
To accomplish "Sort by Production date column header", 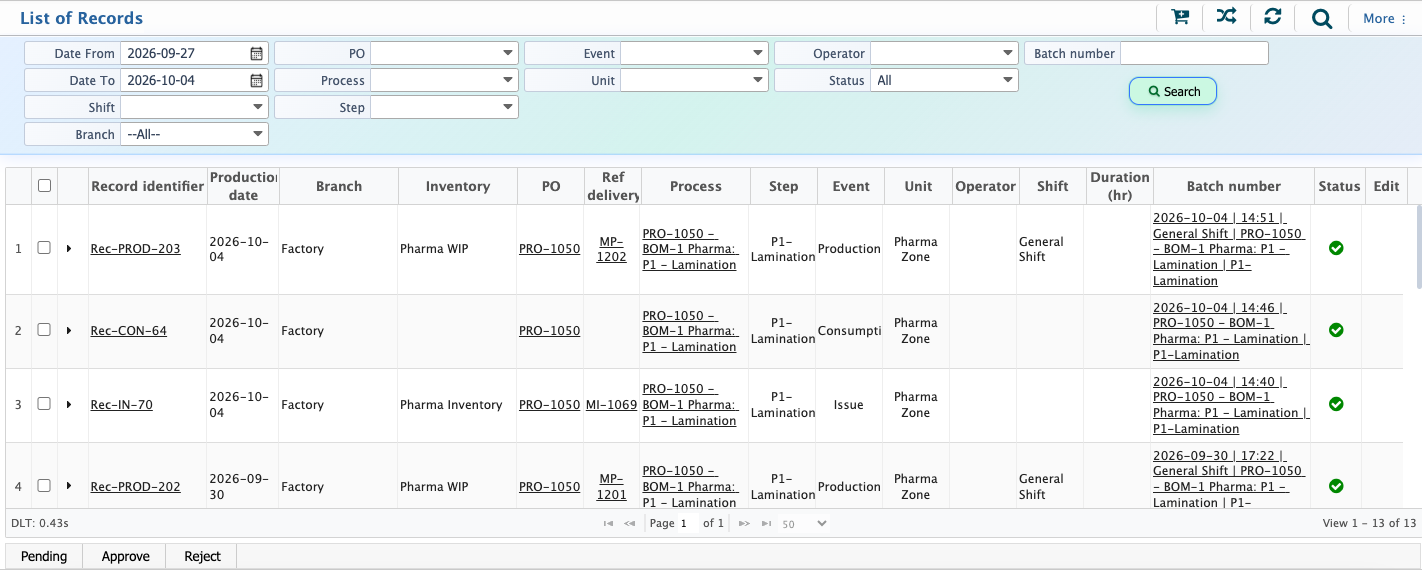I will click(243, 186).
